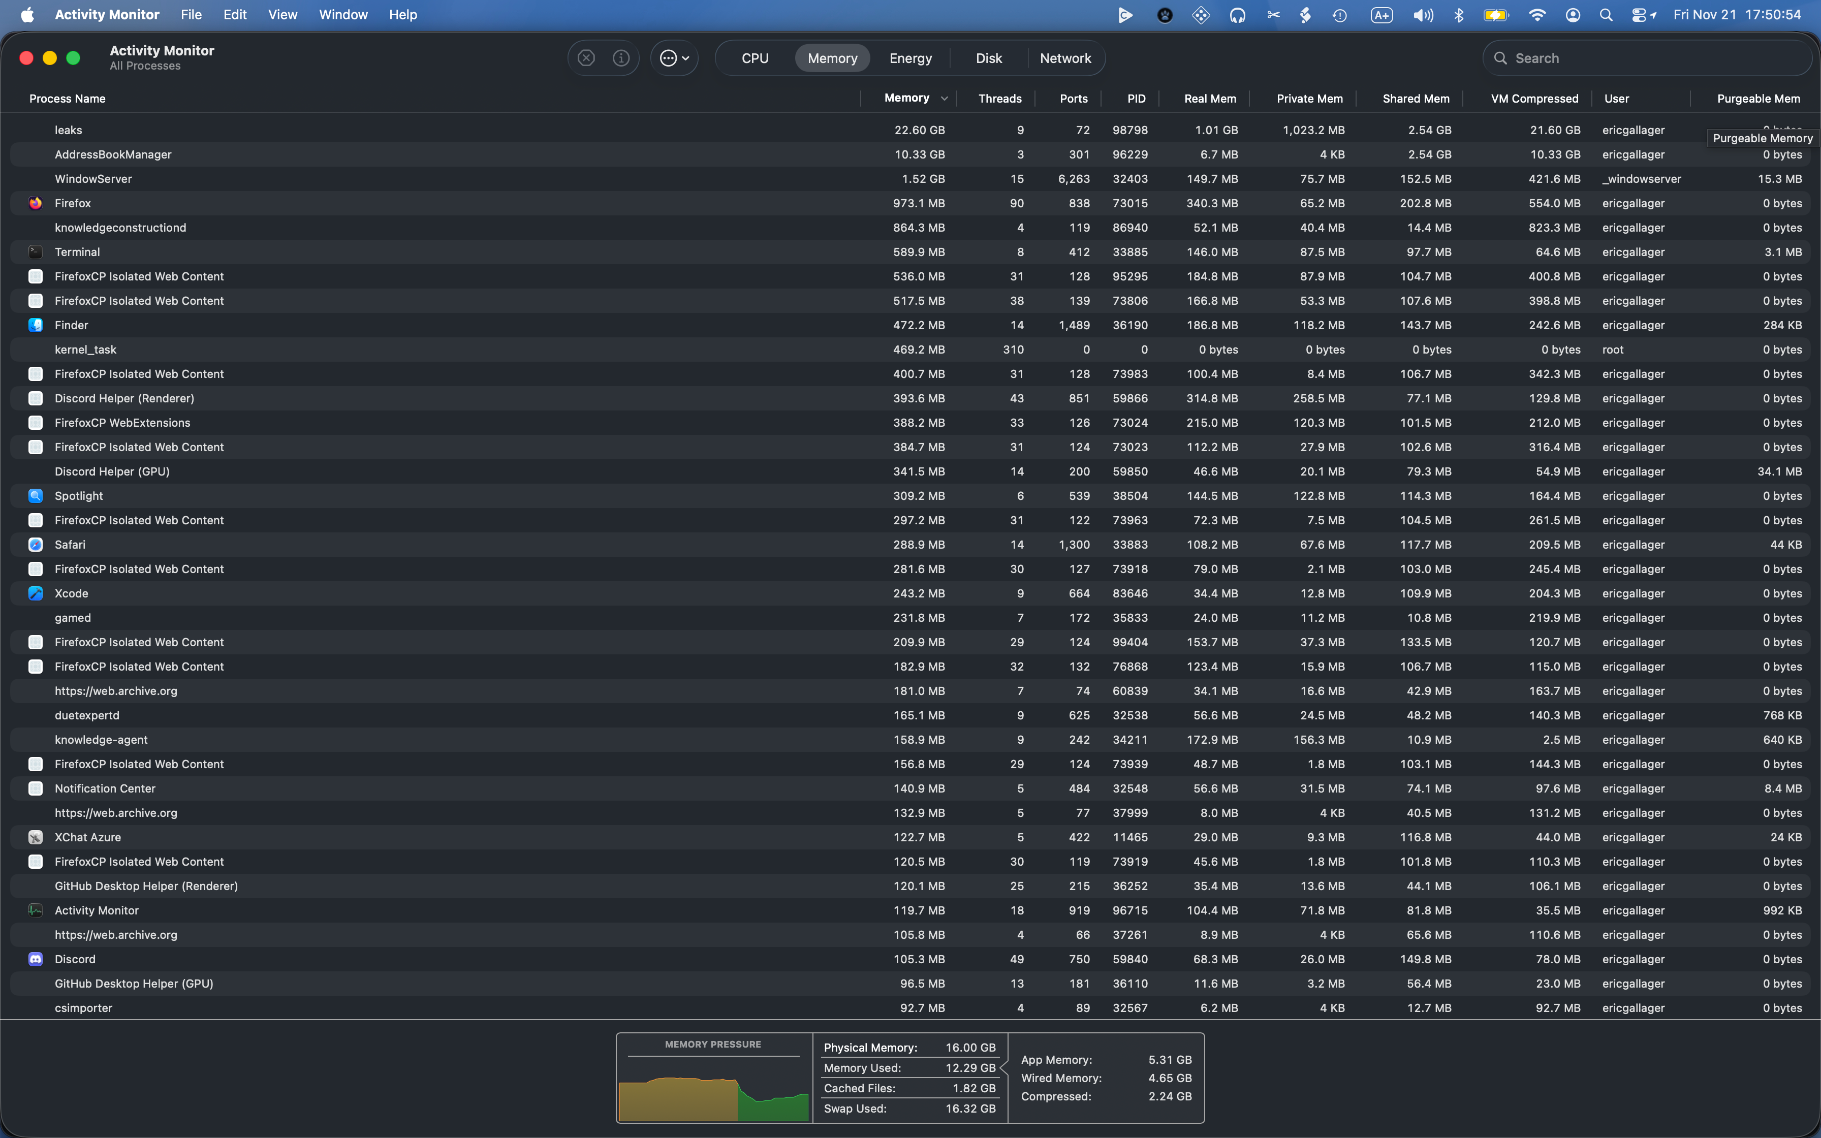Select the Firefox process row icon

click(x=36, y=203)
